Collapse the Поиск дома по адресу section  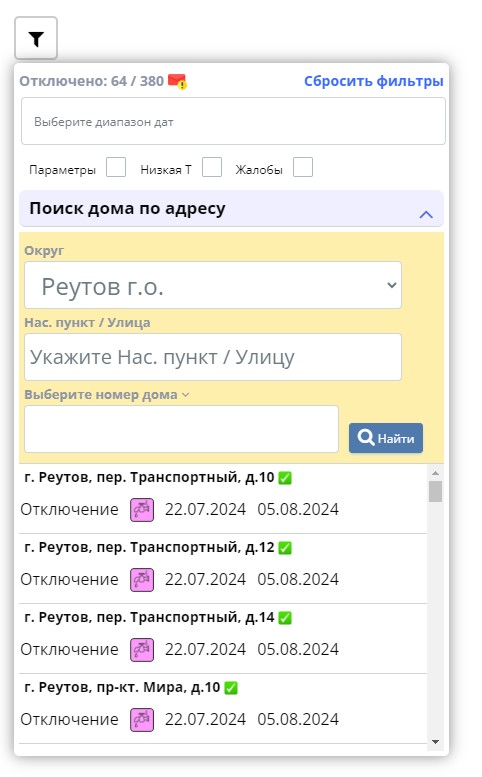426,214
